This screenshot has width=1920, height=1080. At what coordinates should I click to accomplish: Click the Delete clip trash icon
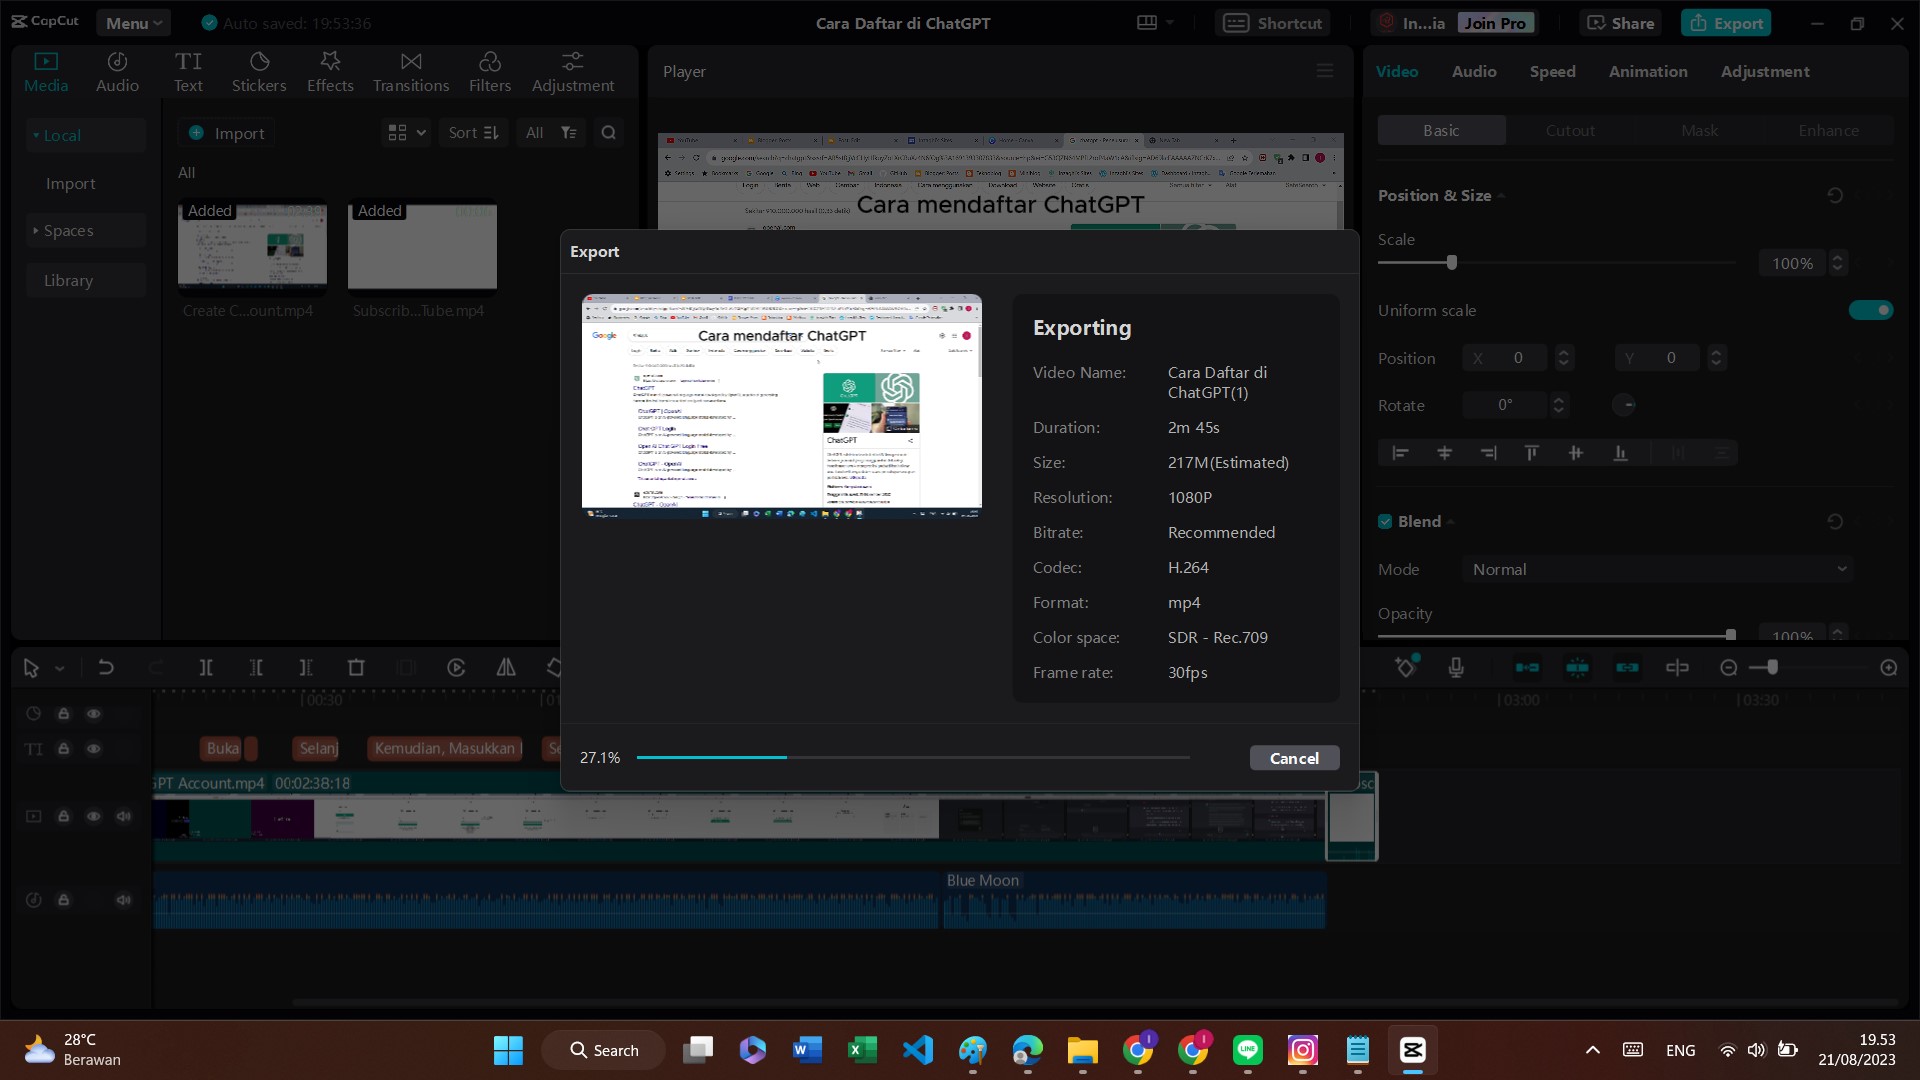[356, 668]
